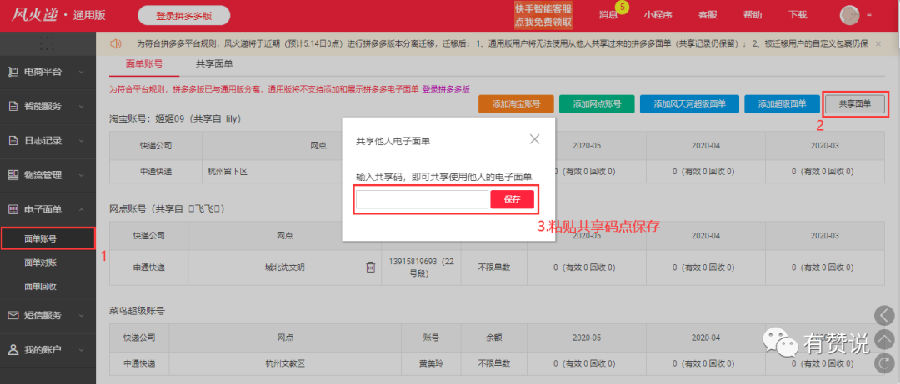Screen dimensions: 900x384
Task: Click the refresh floating icon
Action: tap(884, 362)
